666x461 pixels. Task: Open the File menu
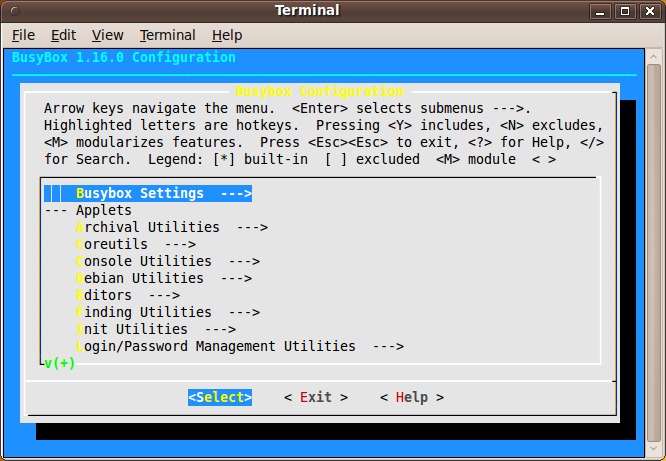click(x=23, y=35)
